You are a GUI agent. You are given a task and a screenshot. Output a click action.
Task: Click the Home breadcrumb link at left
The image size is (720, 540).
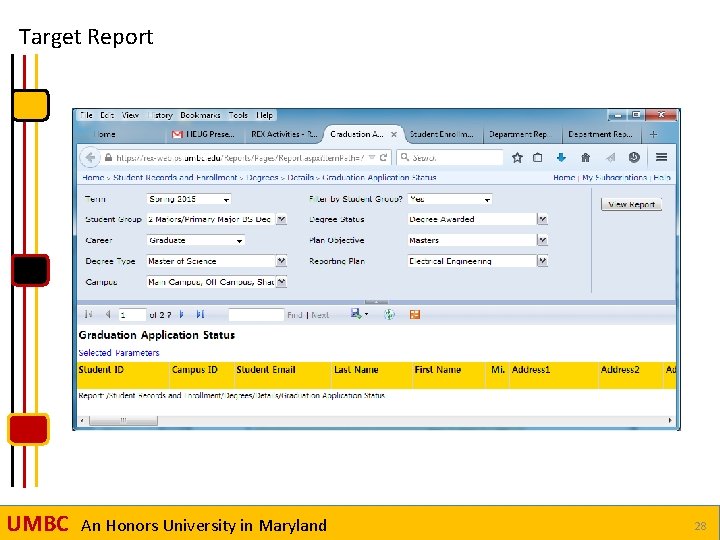pos(93,177)
